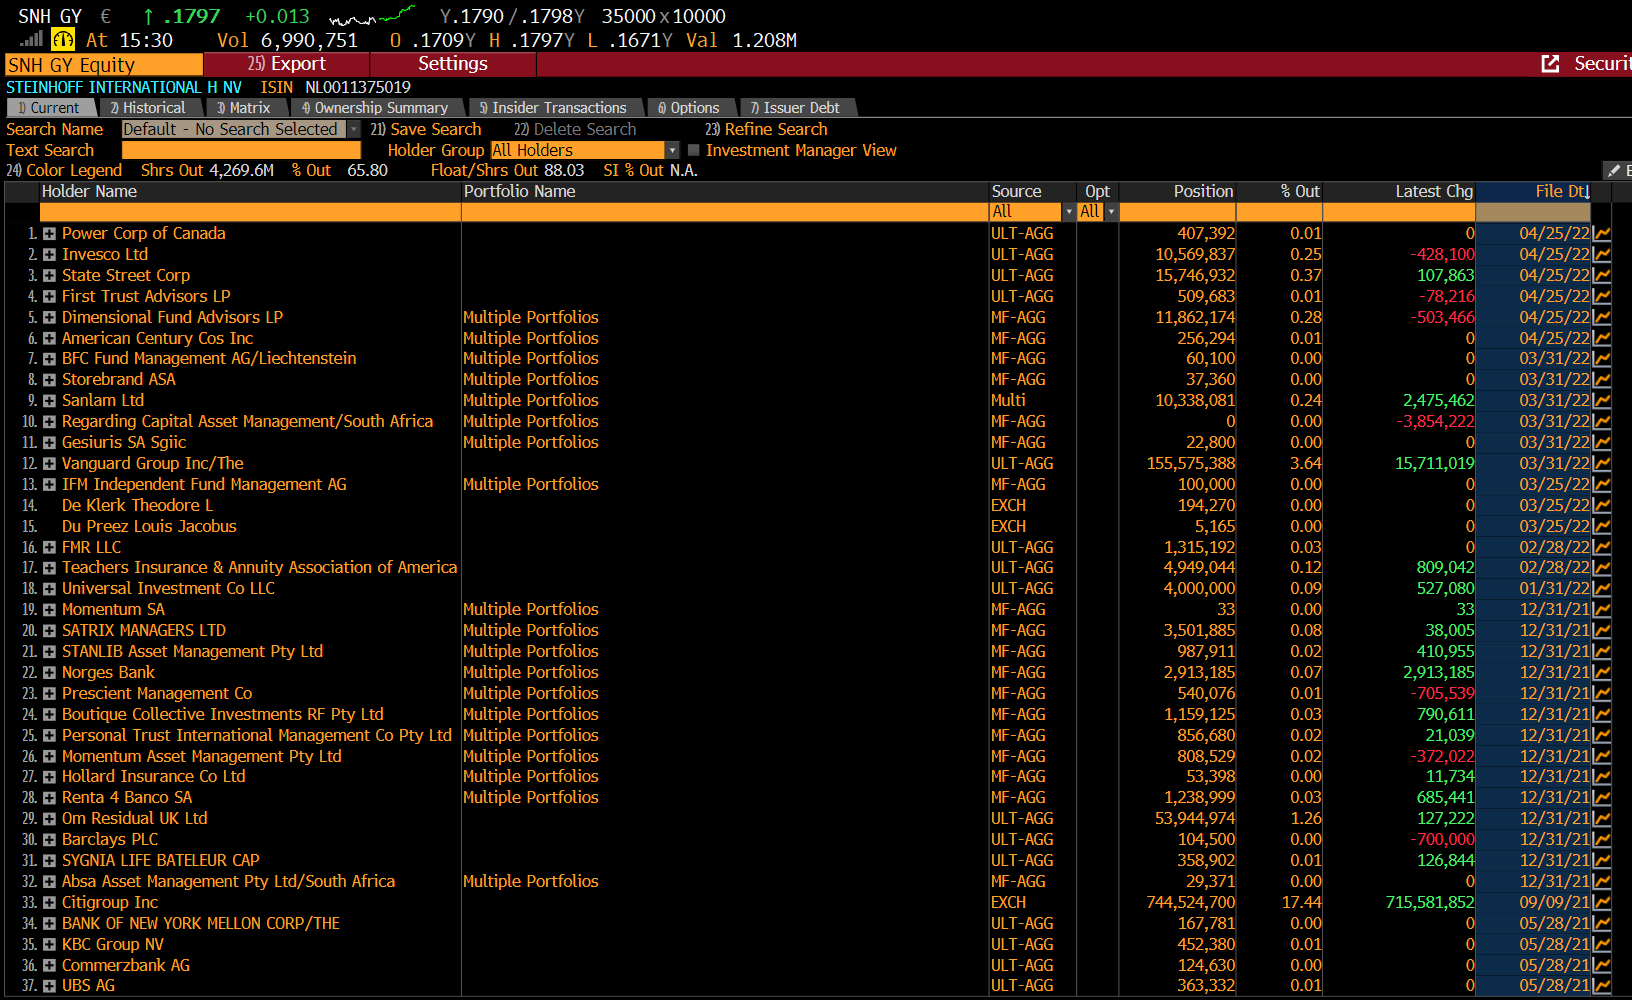Click the Text Search input field

point(241,150)
